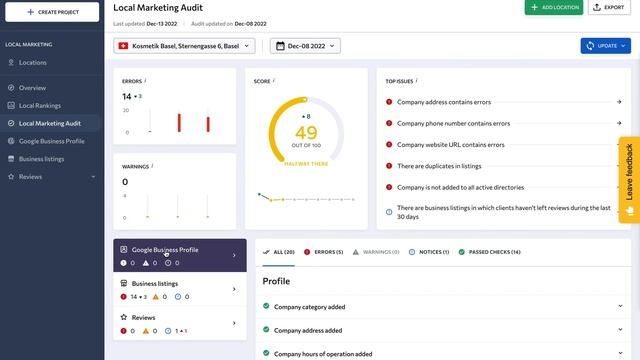Viewport: 640px width, 360px height.
Task: Click the Reviews card star icon
Action: point(124,317)
